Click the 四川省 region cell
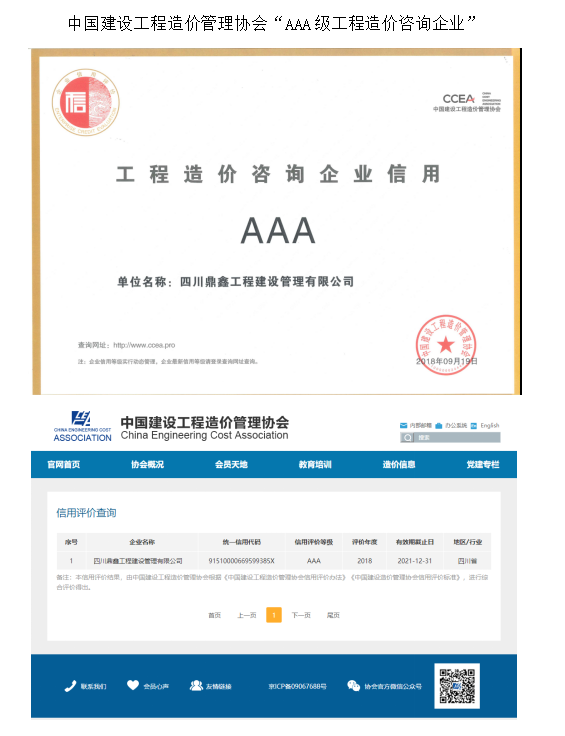 tap(467, 560)
